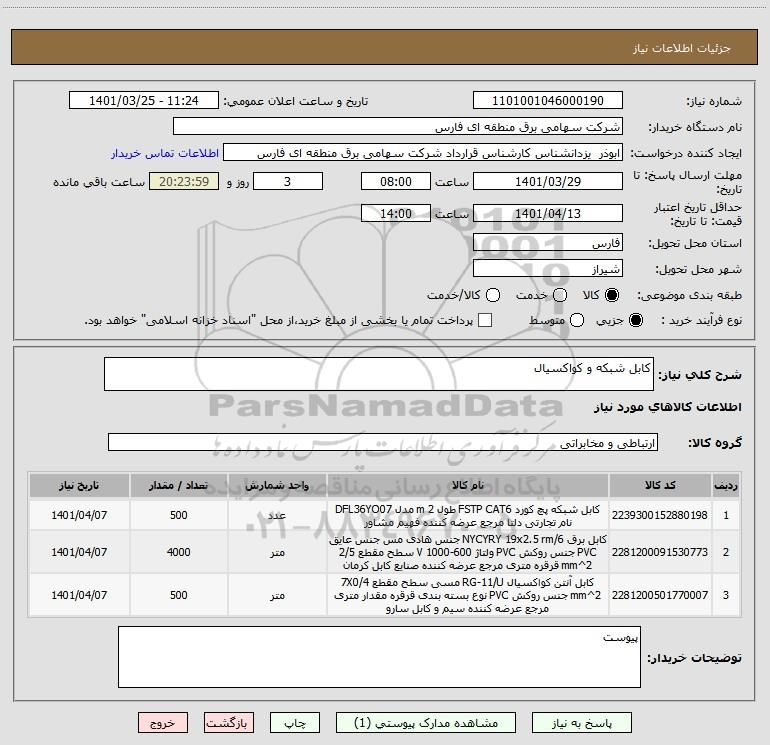Click the تعداد / مقدار column header

pos(178,486)
